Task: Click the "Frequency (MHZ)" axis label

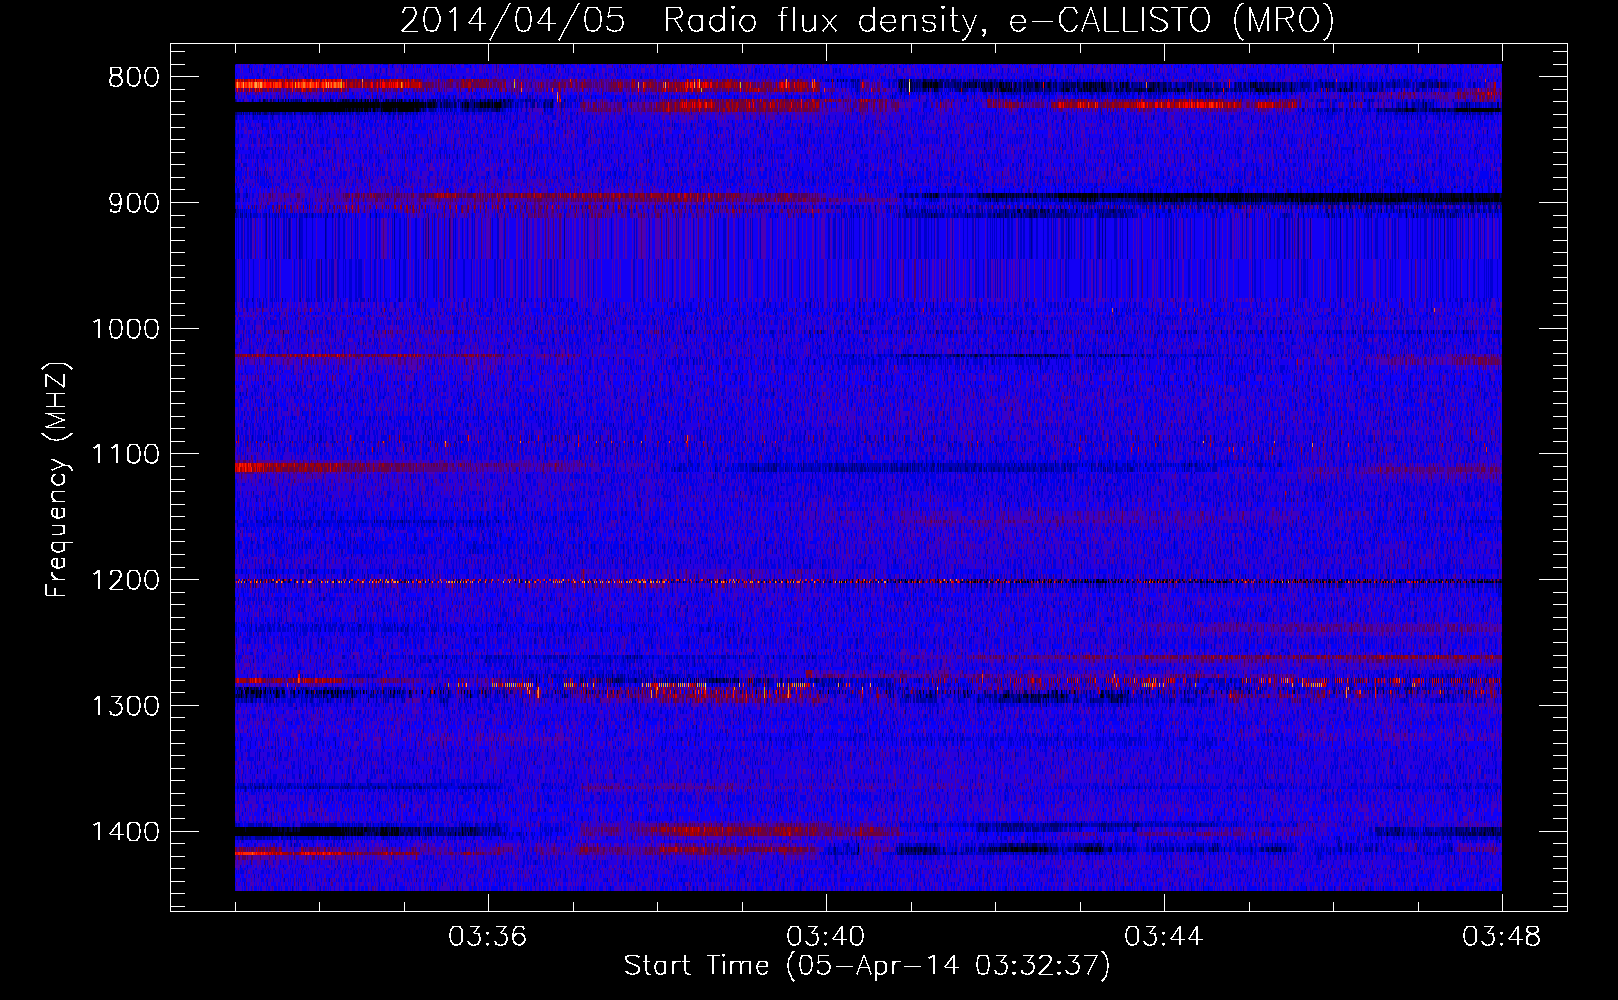Action: pos(57,479)
